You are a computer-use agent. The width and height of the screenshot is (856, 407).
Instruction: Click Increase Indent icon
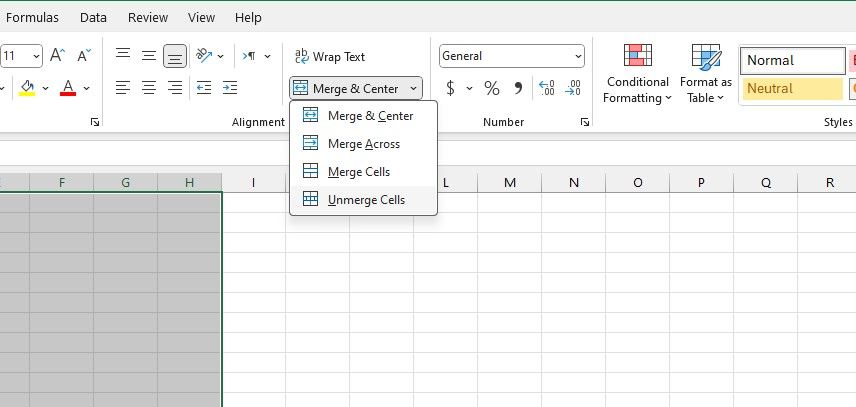(x=230, y=87)
